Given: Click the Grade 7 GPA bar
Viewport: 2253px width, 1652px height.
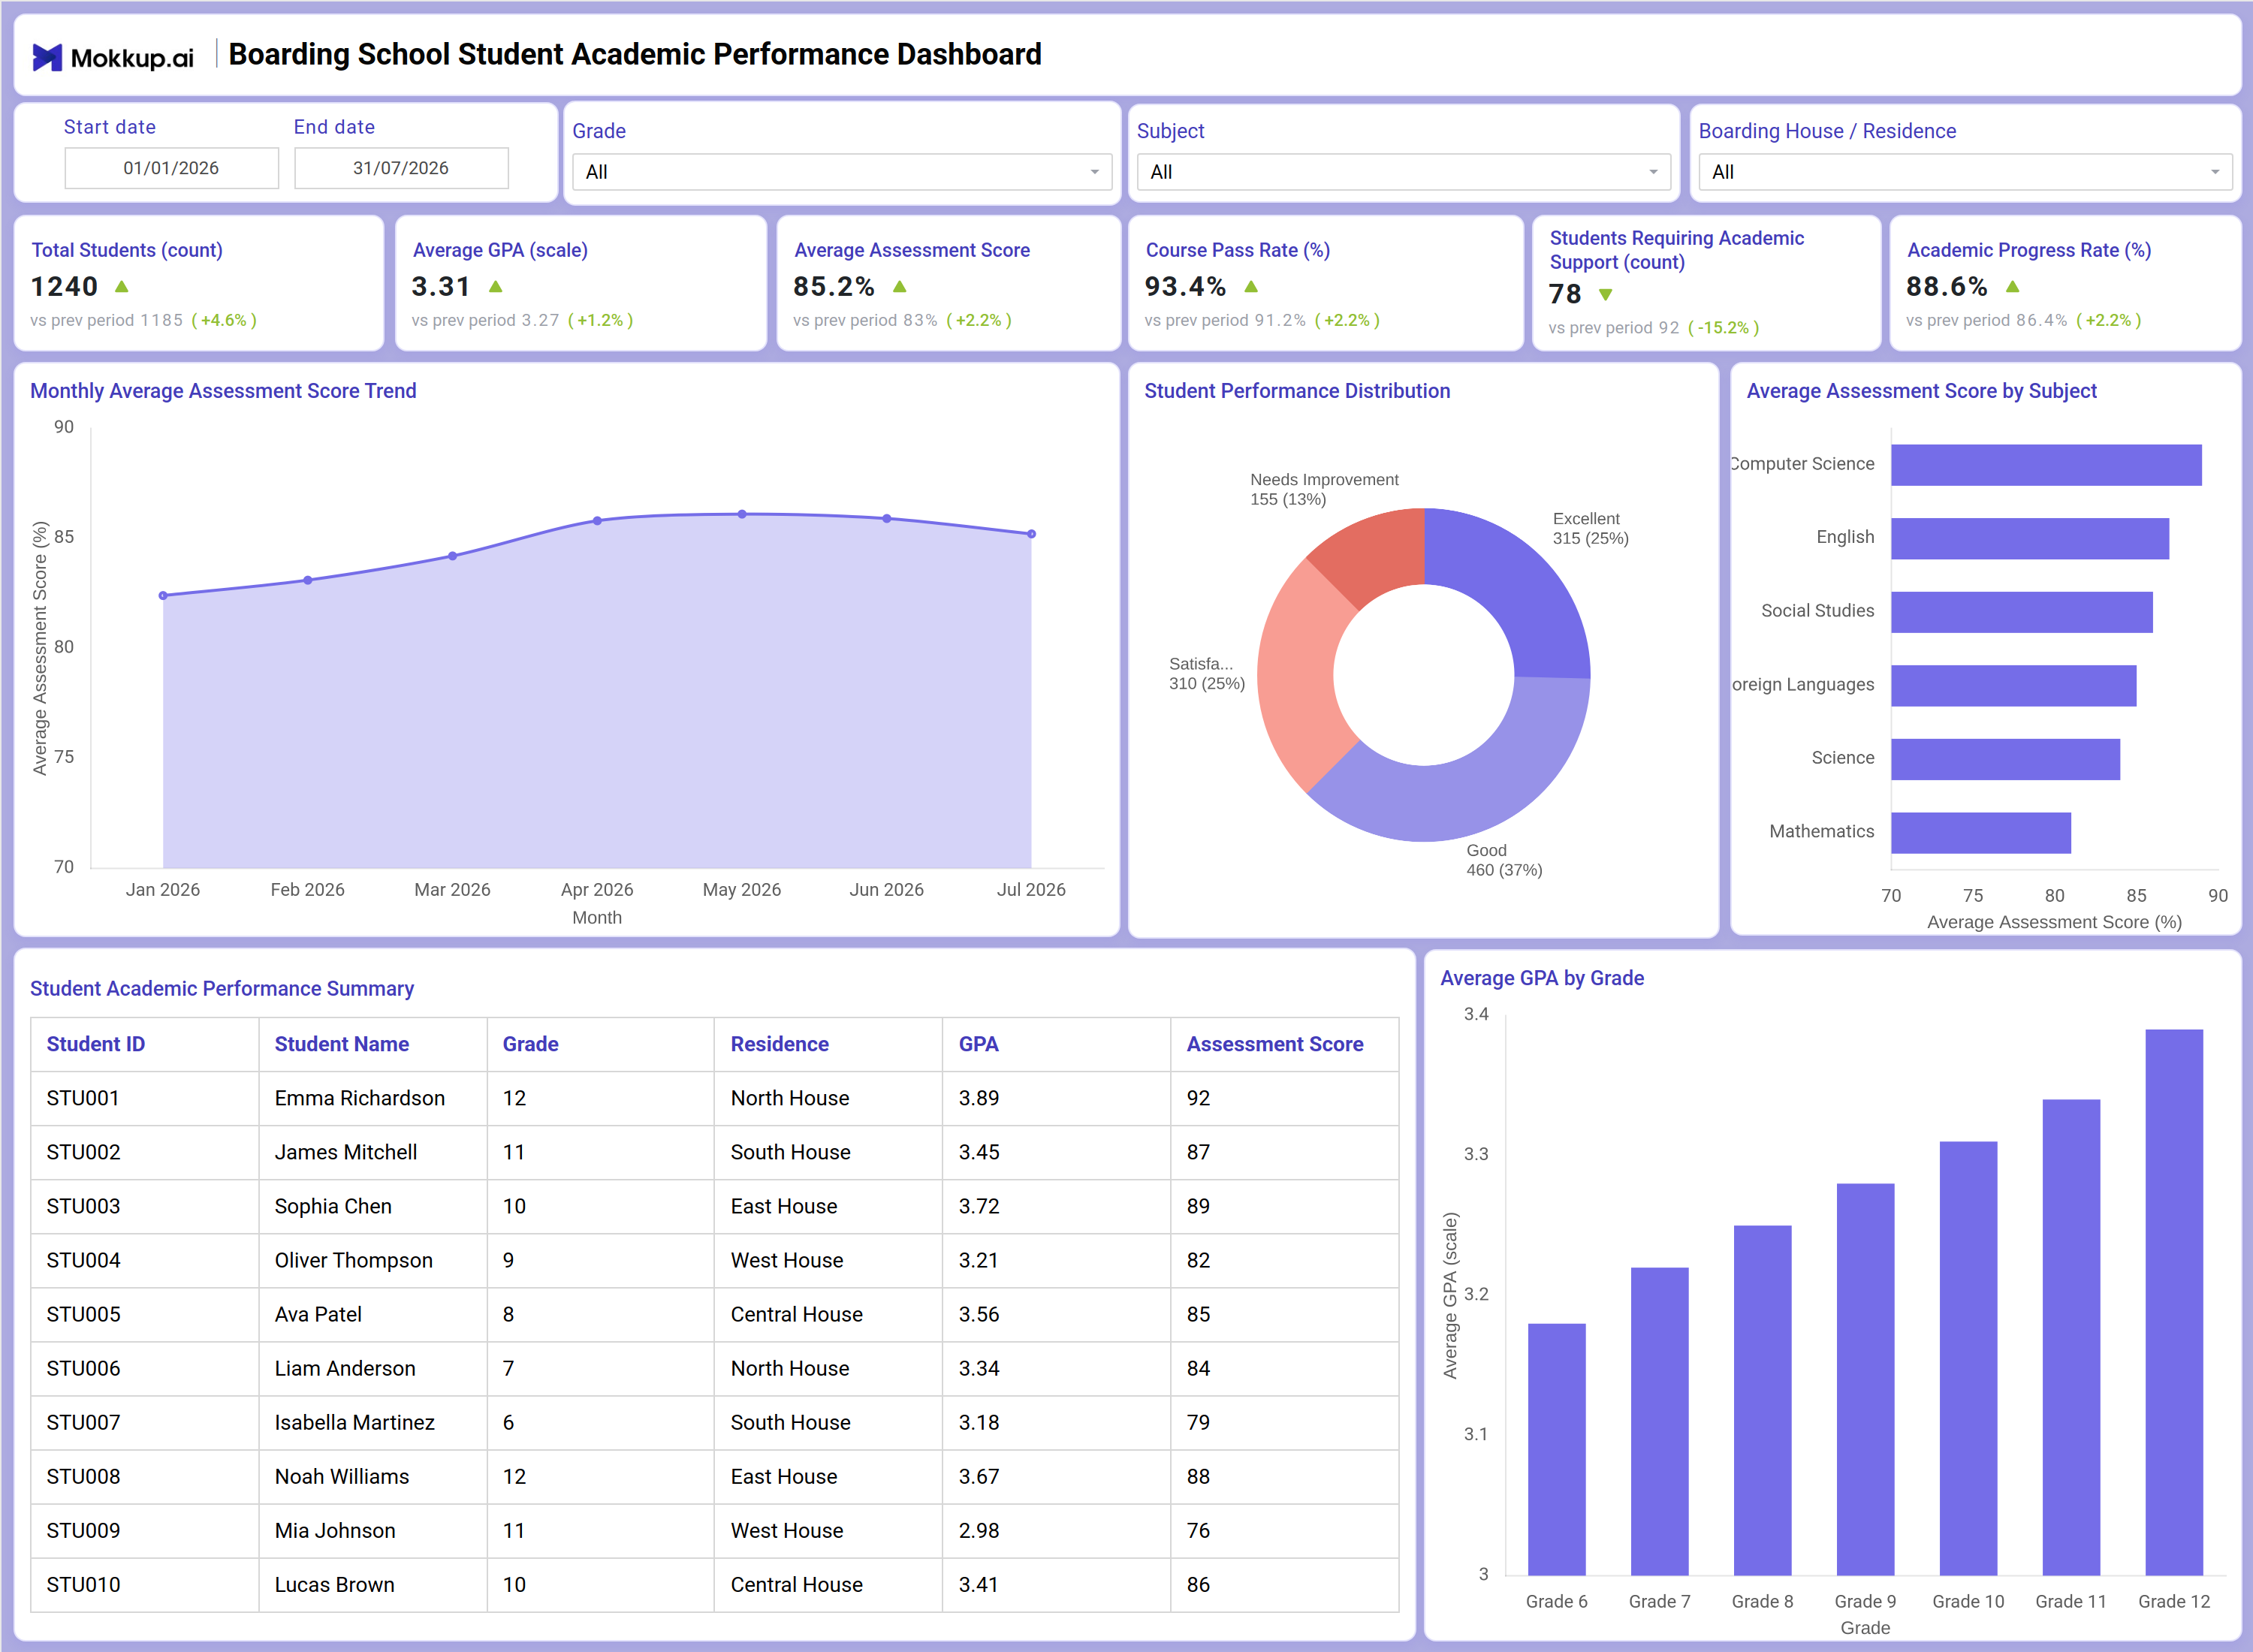Looking at the screenshot, I should [x=1660, y=1422].
